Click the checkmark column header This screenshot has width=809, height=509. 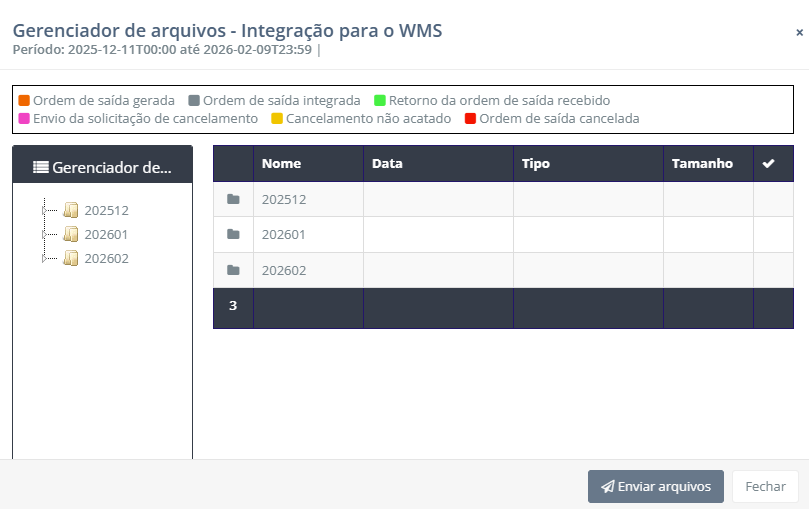(768, 164)
